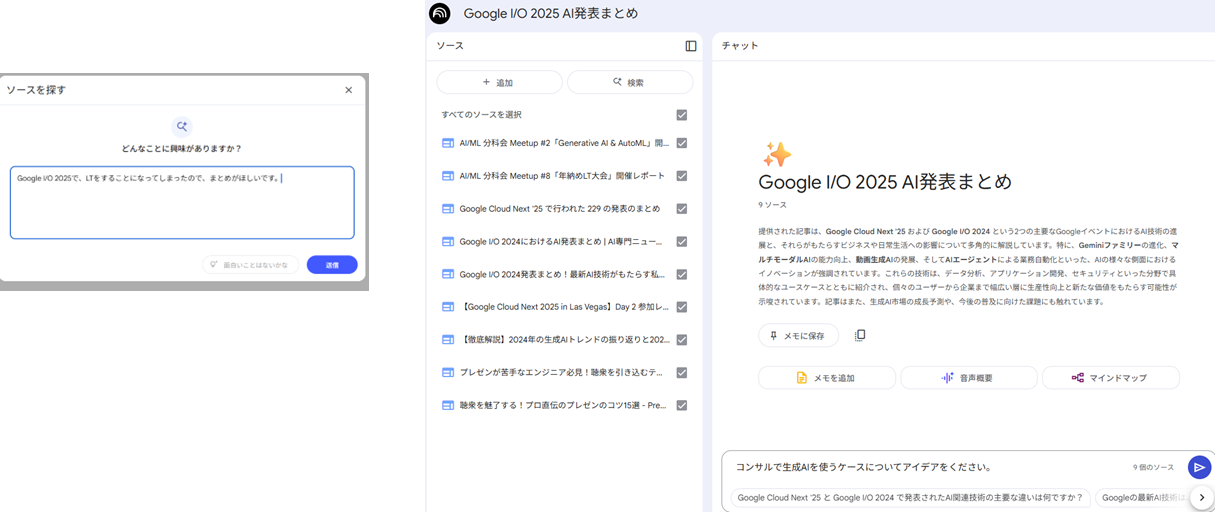The height and width of the screenshot is (512, 1215).
Task: Open source Google Cloud Next '25 で行われた 229
Action: click(x=560, y=209)
